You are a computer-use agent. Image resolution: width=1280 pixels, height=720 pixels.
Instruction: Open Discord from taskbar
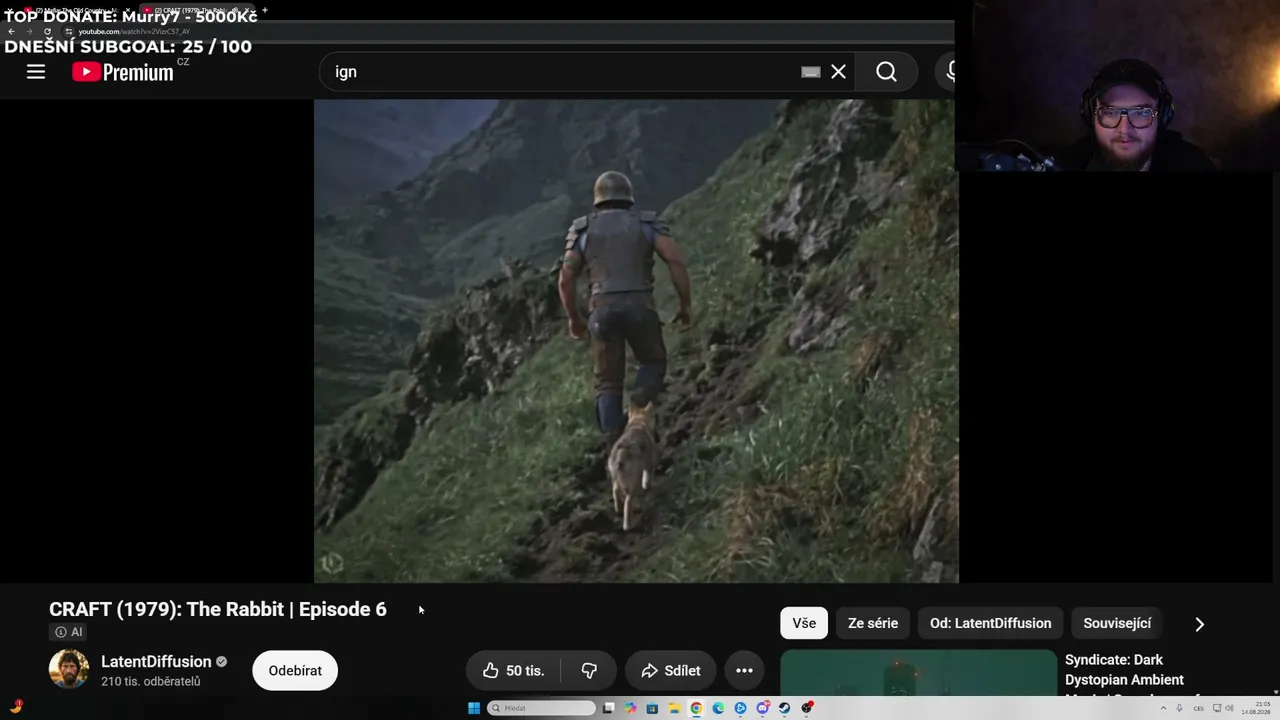tap(762, 708)
